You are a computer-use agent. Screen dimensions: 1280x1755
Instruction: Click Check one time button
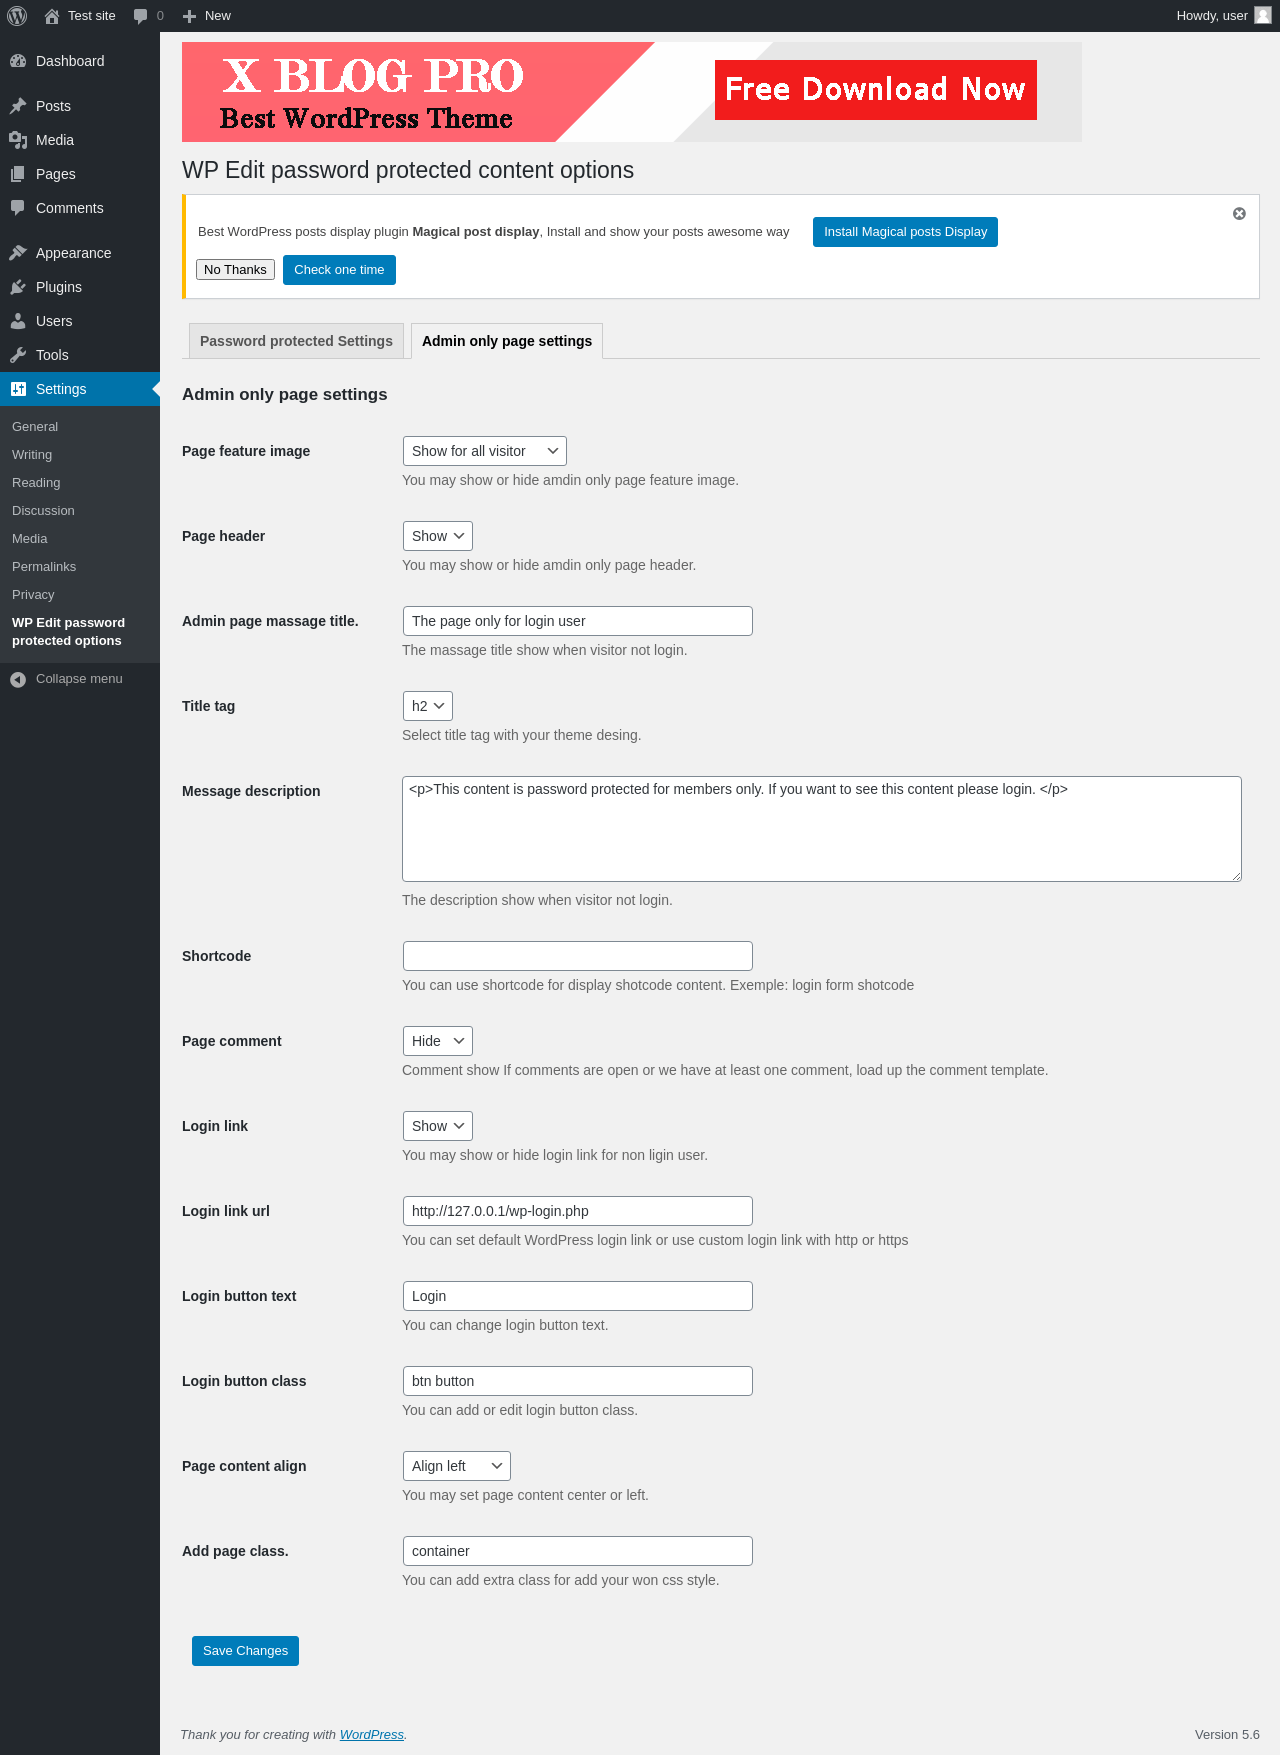click(339, 270)
